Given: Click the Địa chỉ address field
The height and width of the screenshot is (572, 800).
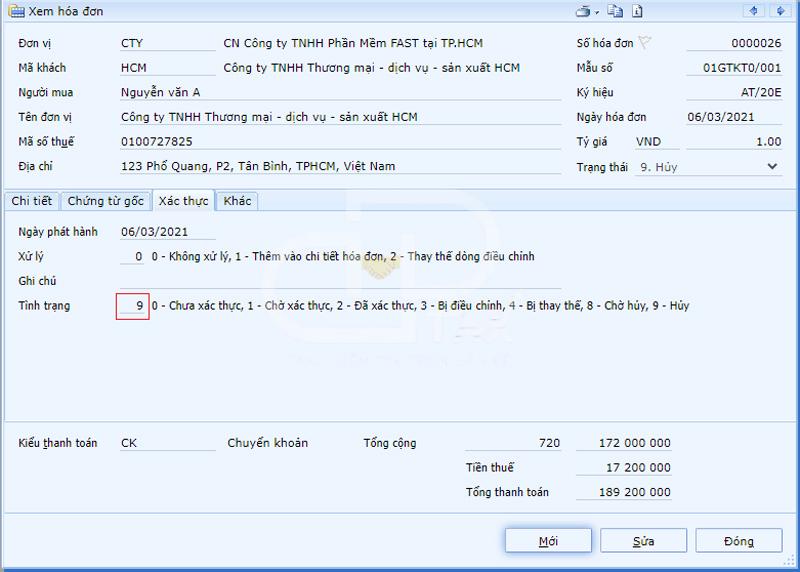Looking at the screenshot, I should click(x=340, y=166).
